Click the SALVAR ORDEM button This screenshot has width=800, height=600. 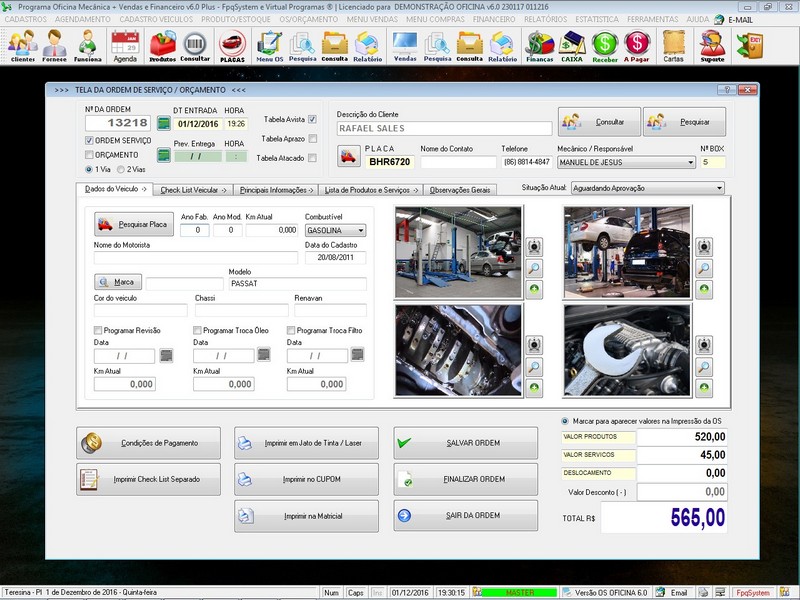point(466,443)
